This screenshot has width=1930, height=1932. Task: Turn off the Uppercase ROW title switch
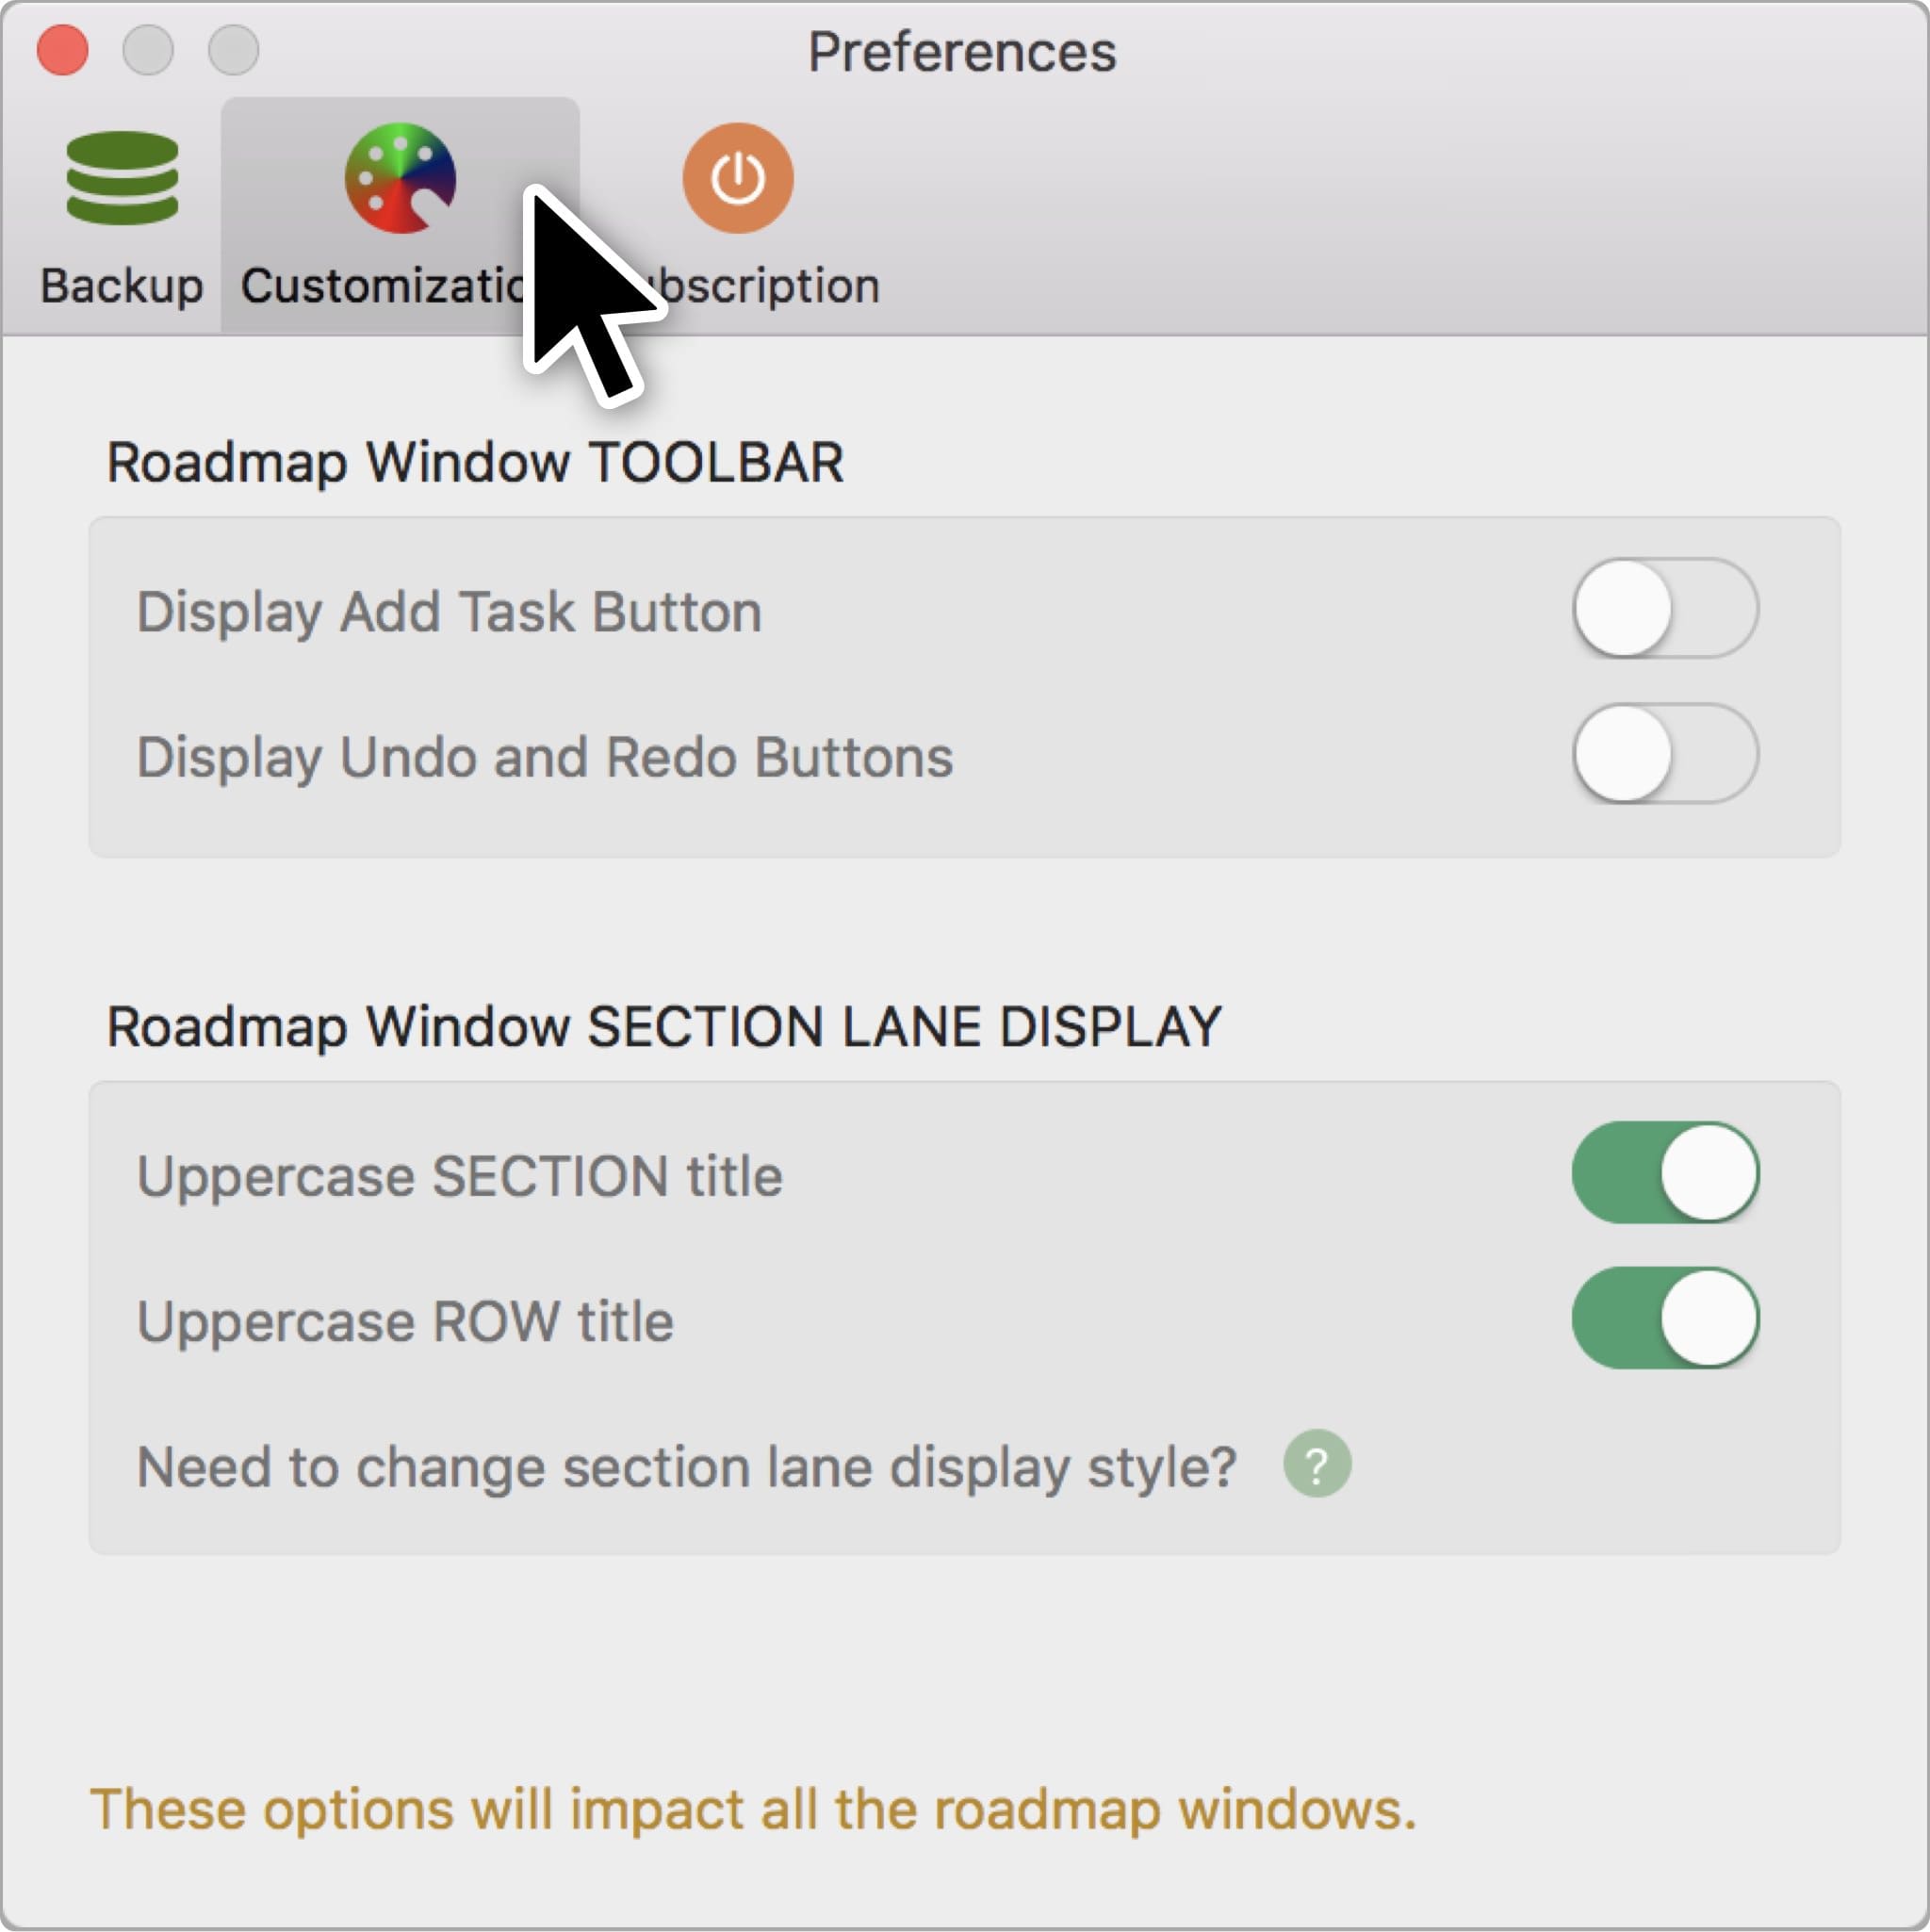coord(1664,1318)
